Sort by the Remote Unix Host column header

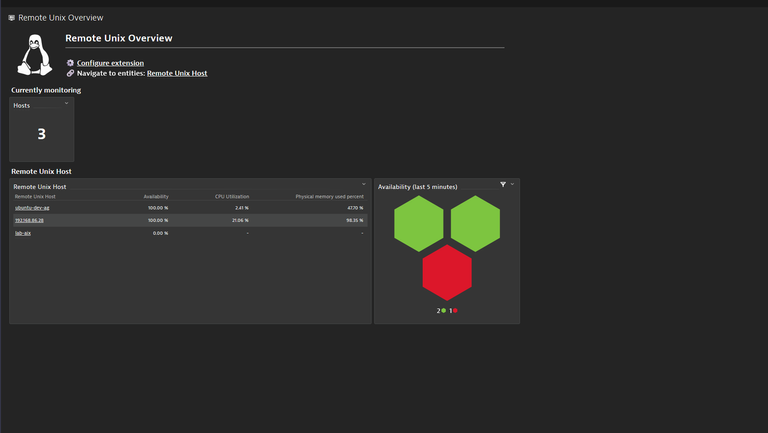35,196
